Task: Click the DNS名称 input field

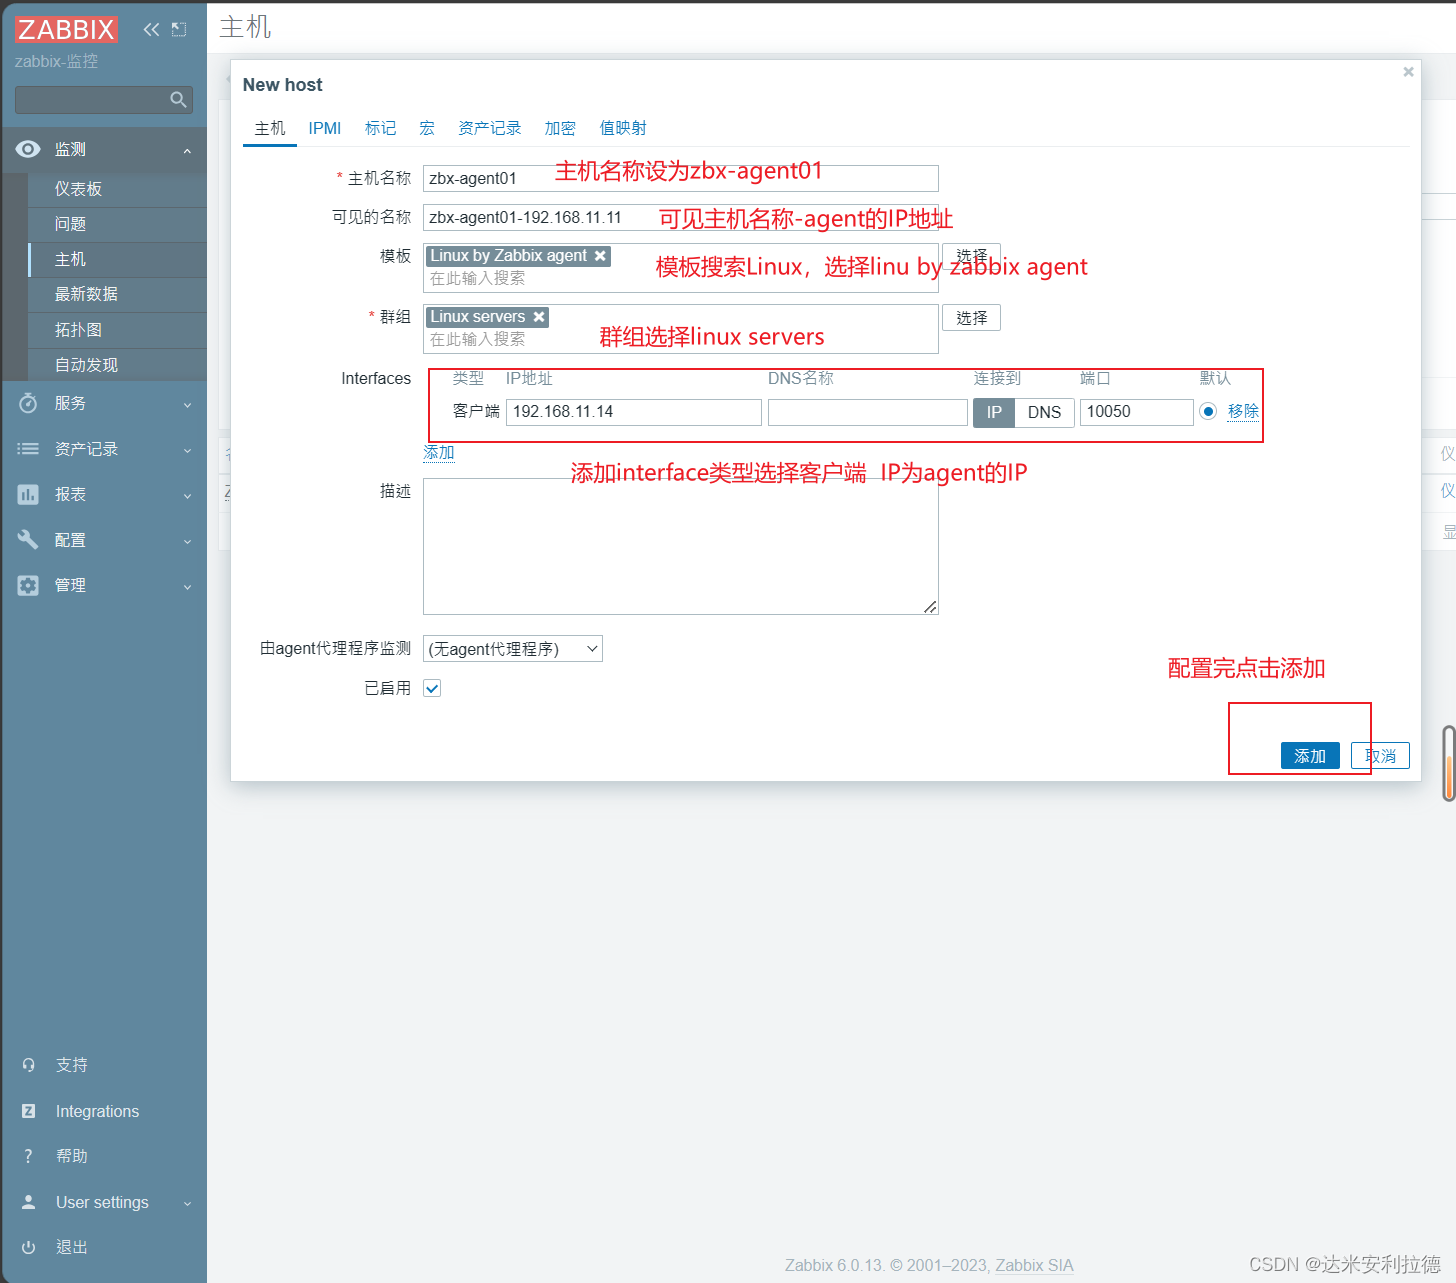Action: click(x=868, y=412)
